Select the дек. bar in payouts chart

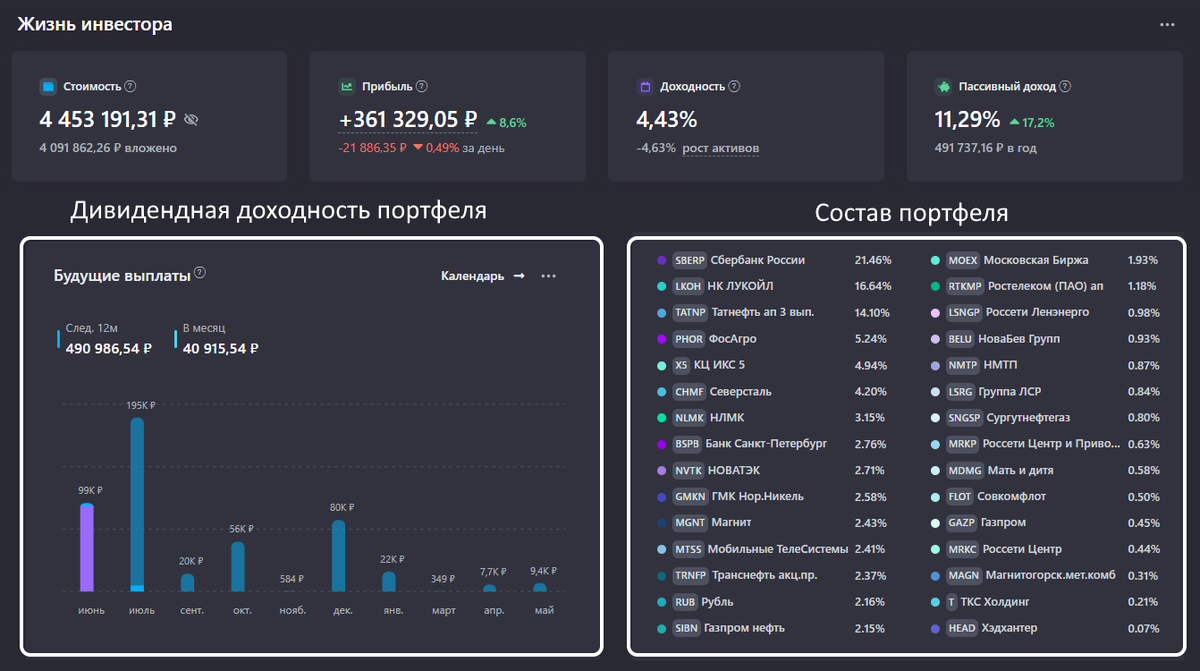coord(338,556)
